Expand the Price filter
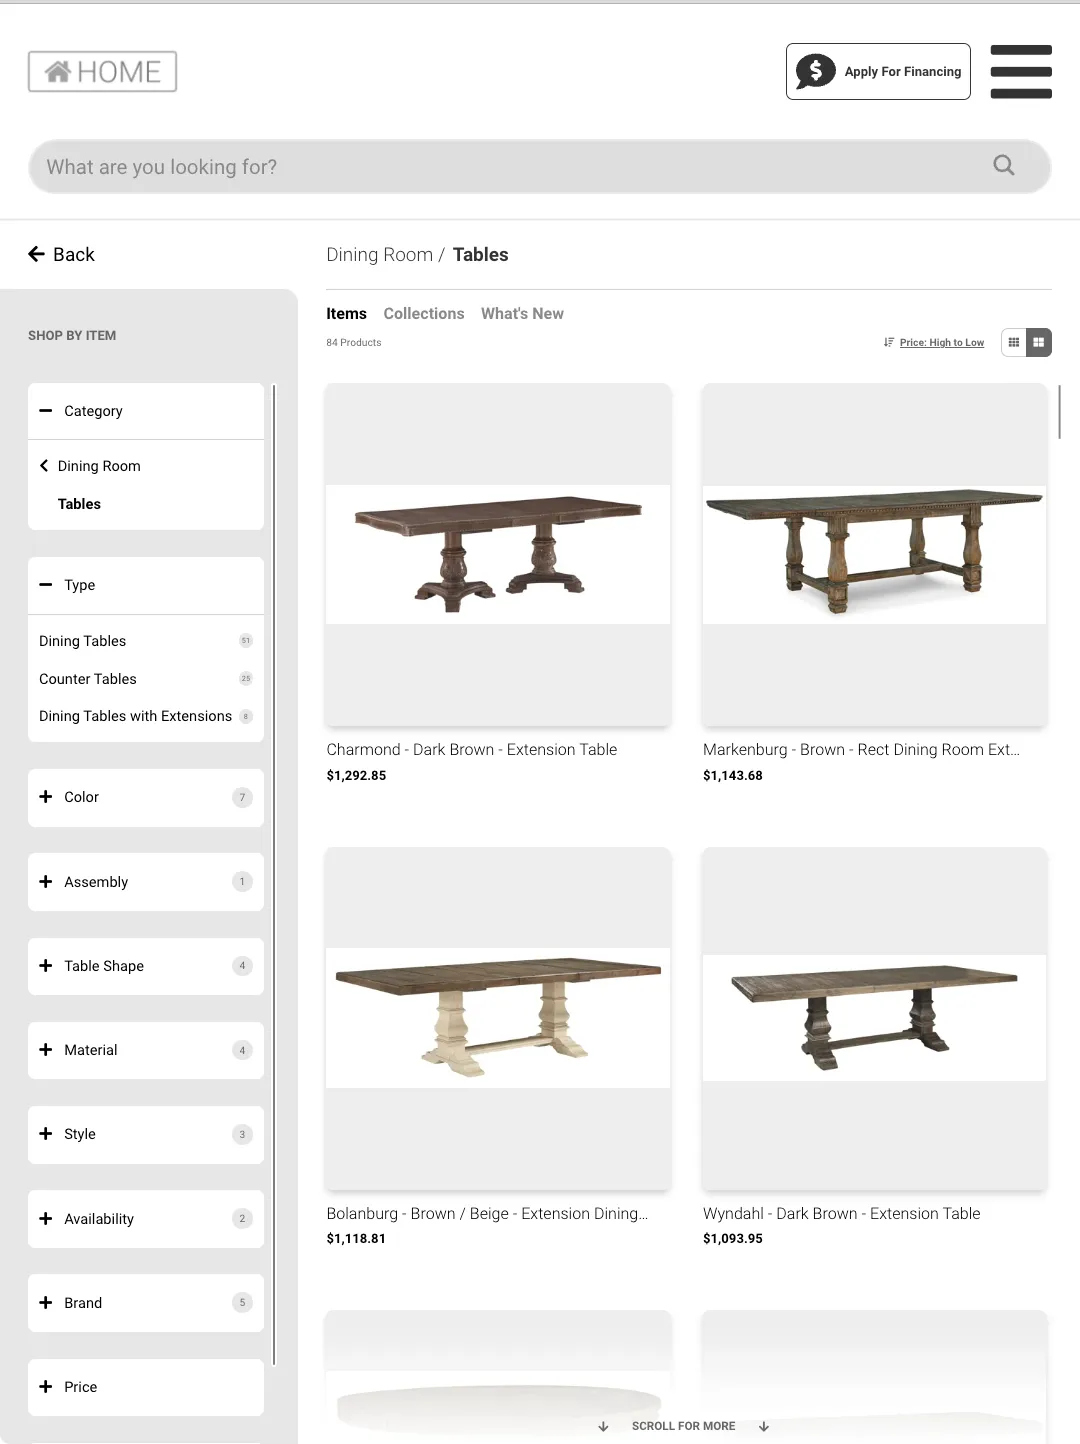This screenshot has height=1444, width=1080. click(x=146, y=1387)
